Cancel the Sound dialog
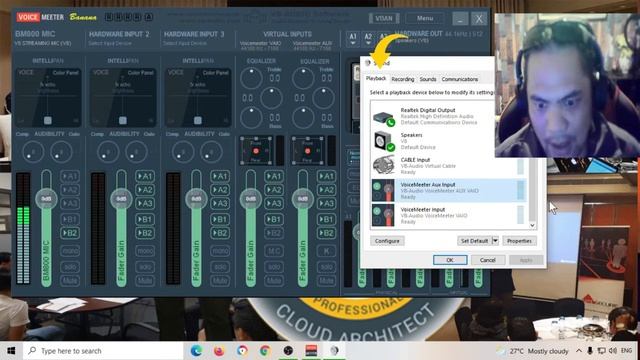The height and width of the screenshot is (360, 640). pos(487,260)
